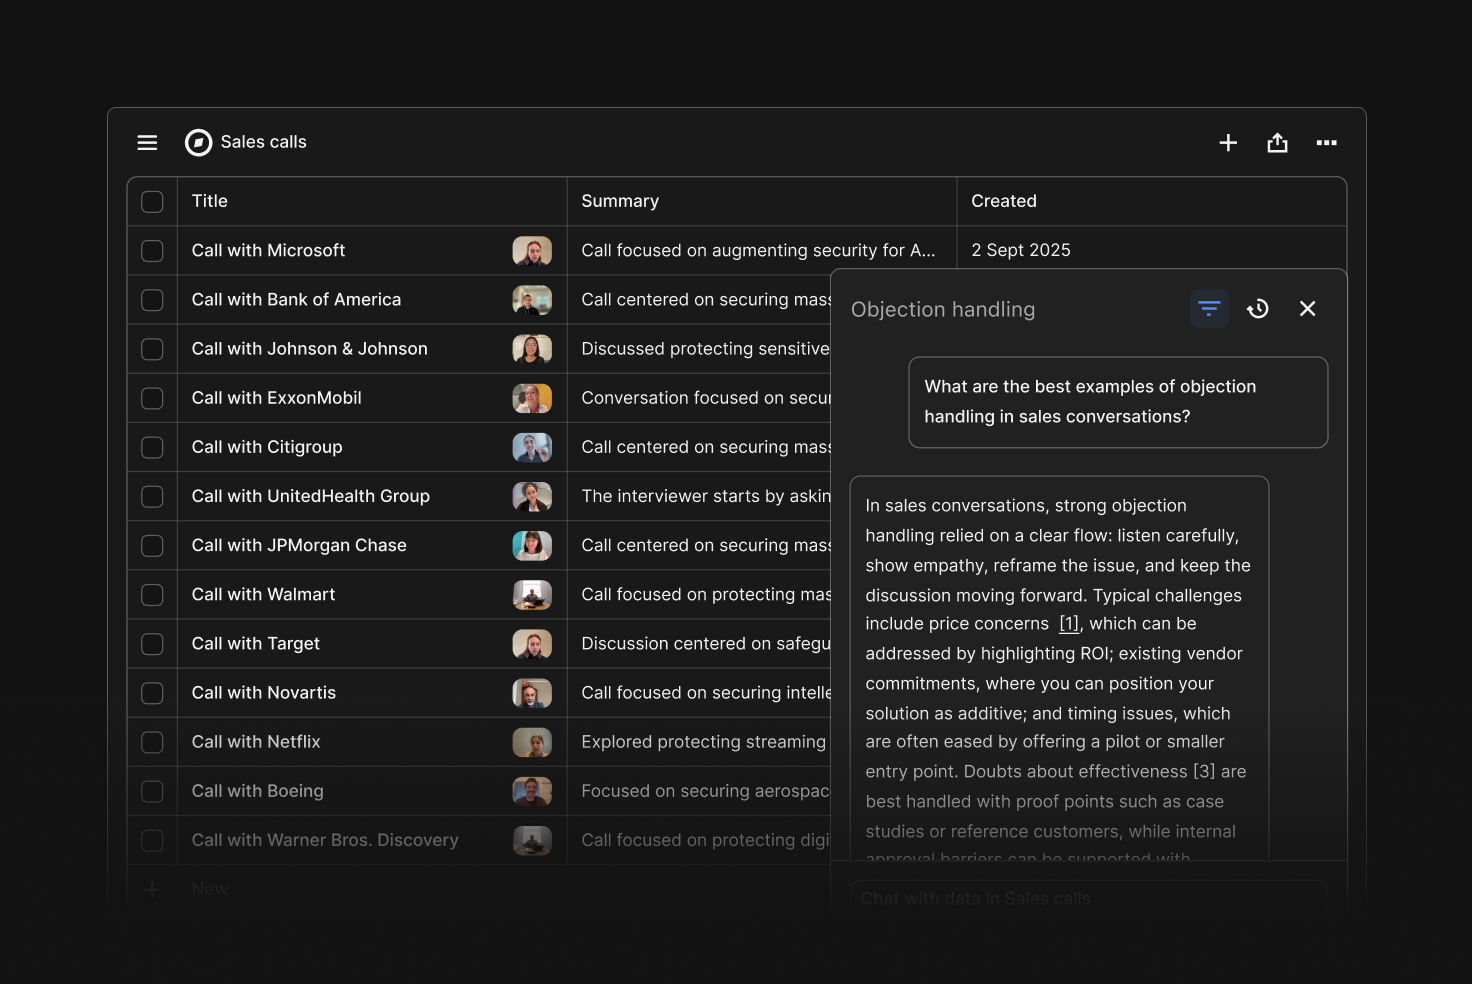Open the 'Call with Boeing' title
This screenshot has width=1472, height=984.
258,791
